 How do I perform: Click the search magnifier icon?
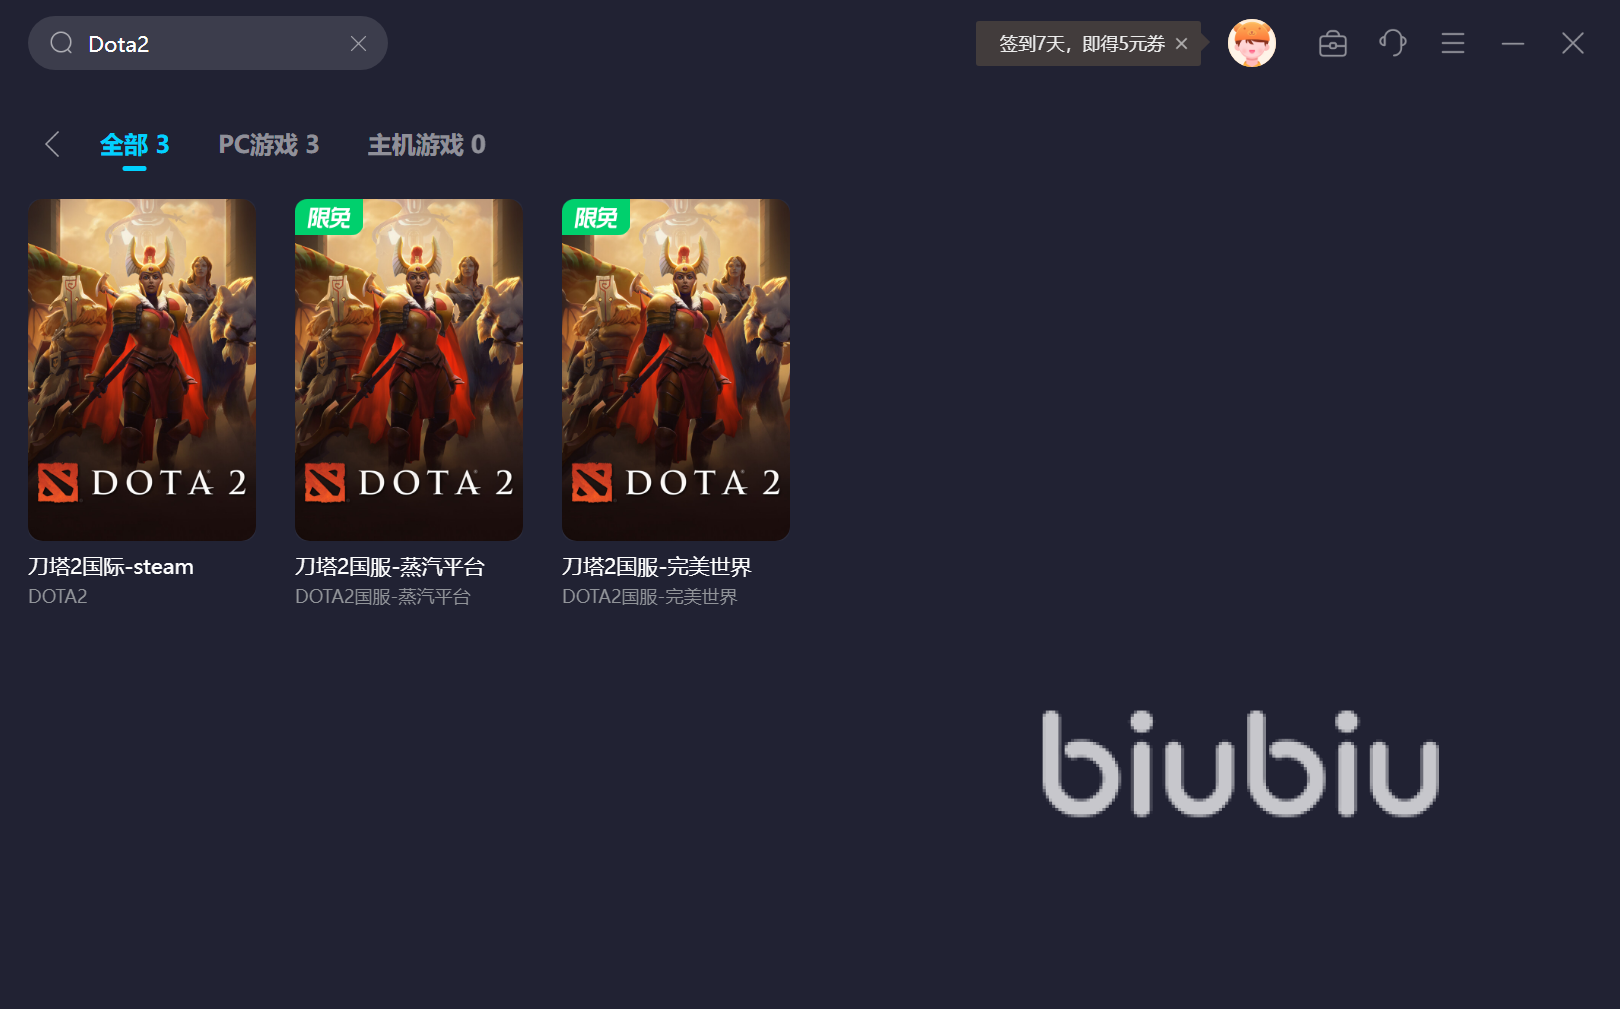tap(62, 43)
